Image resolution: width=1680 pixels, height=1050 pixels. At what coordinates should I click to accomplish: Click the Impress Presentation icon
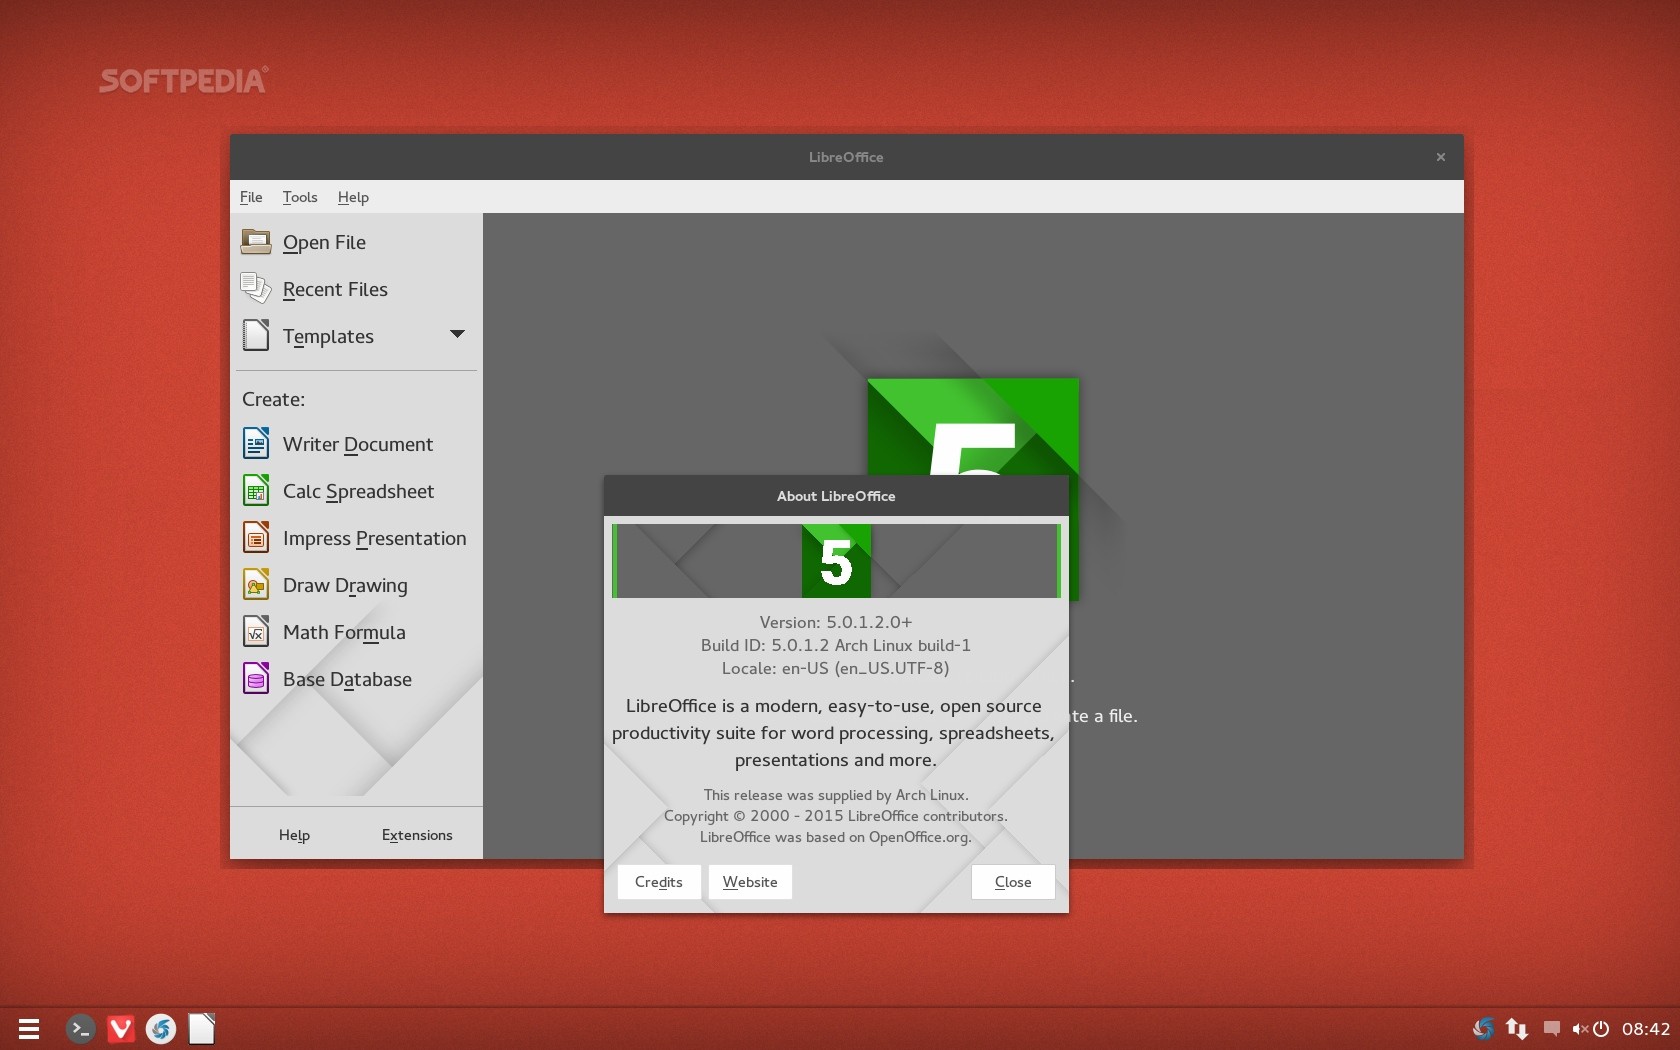(x=256, y=538)
